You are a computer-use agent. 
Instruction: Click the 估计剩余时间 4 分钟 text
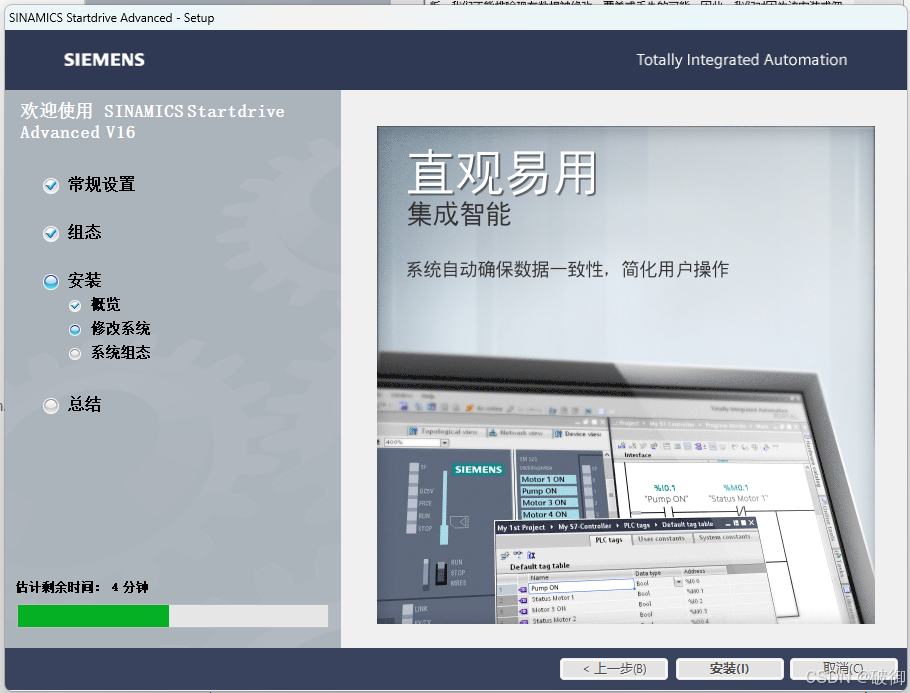[x=82, y=587]
